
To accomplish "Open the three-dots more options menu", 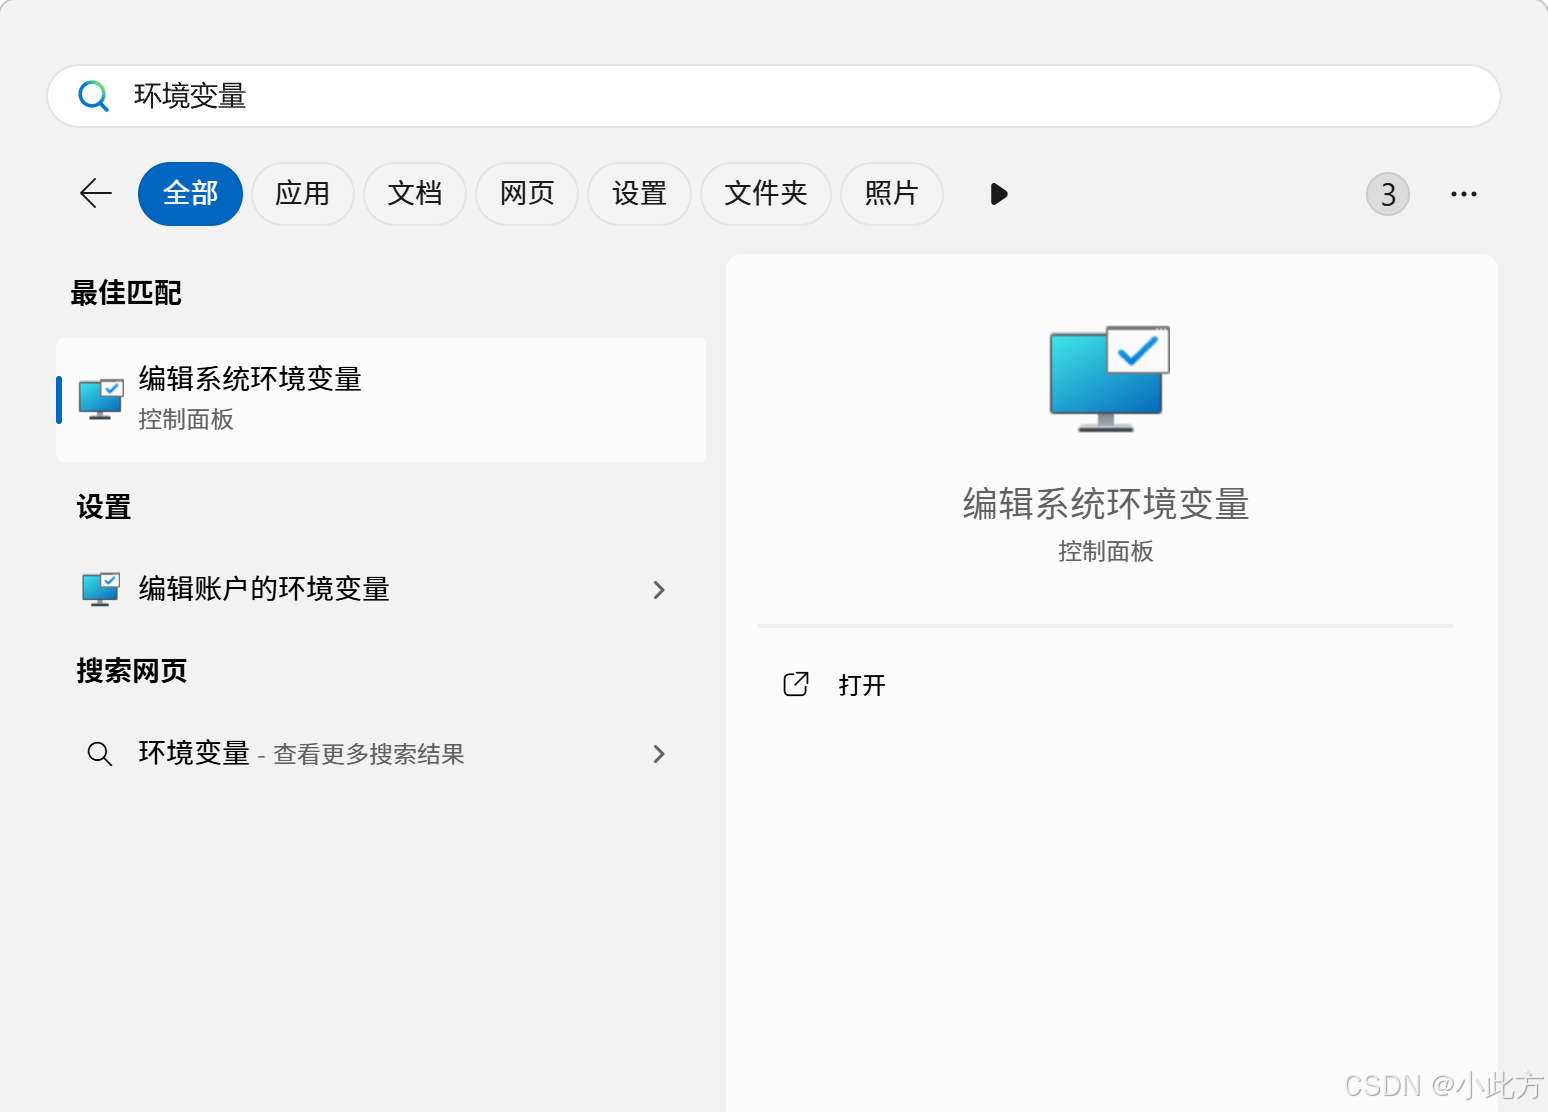I will click(1464, 194).
